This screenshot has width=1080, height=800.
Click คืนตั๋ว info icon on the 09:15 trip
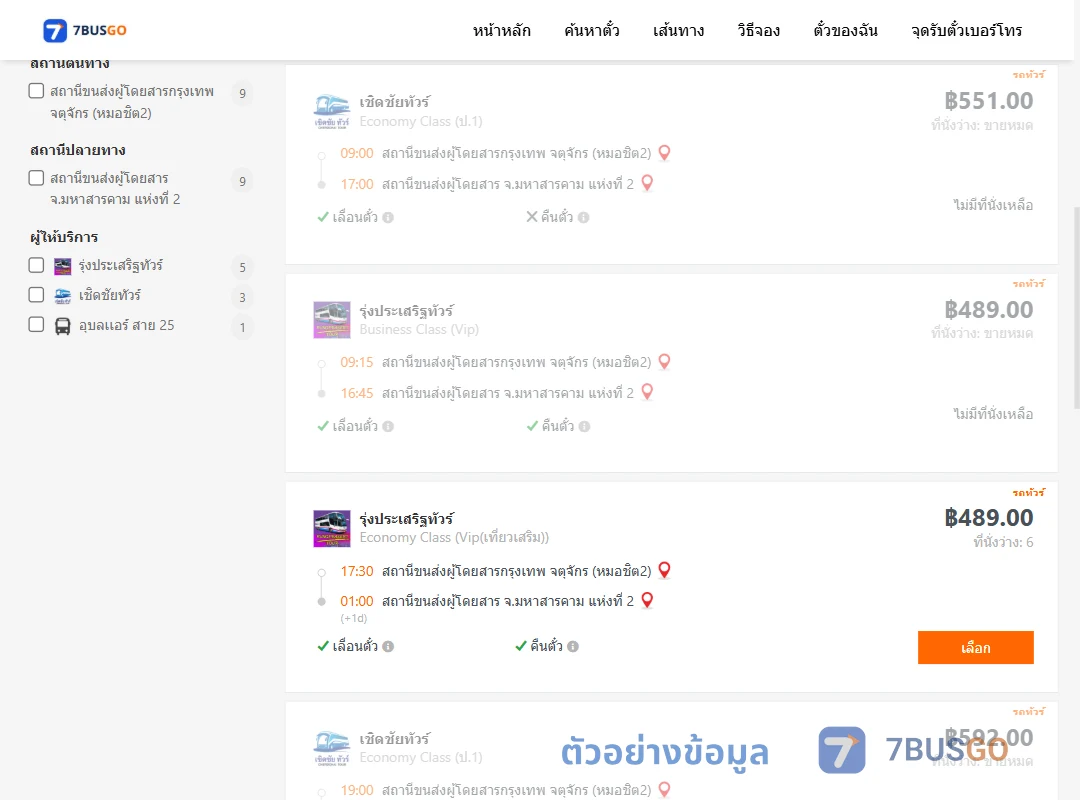pos(584,427)
